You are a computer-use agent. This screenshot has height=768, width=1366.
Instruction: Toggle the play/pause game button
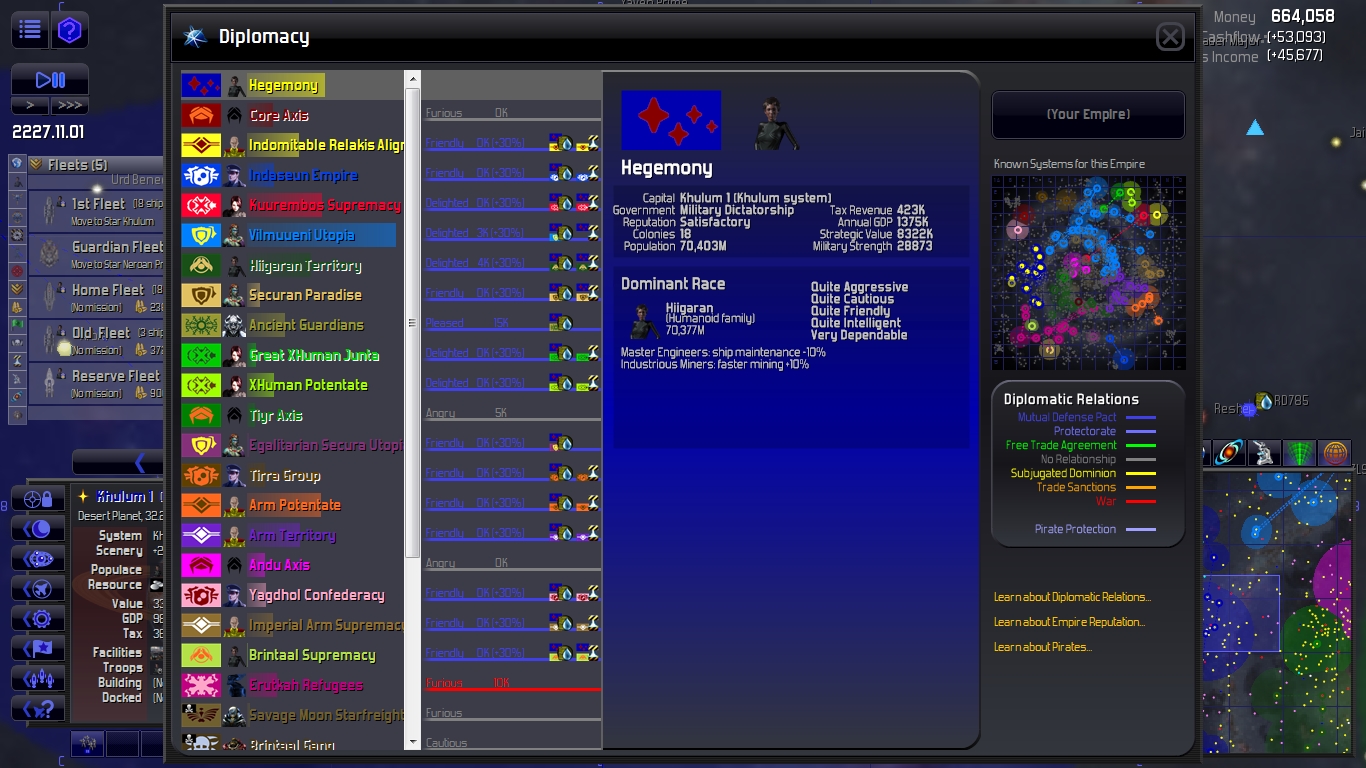(50, 80)
